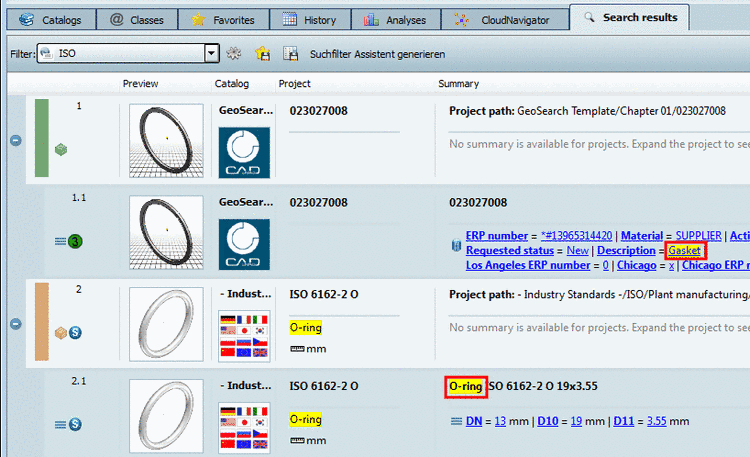The height and width of the screenshot is (457, 750).
Task: Click the green number 3 badge in row 1.1
Action: coord(75,241)
